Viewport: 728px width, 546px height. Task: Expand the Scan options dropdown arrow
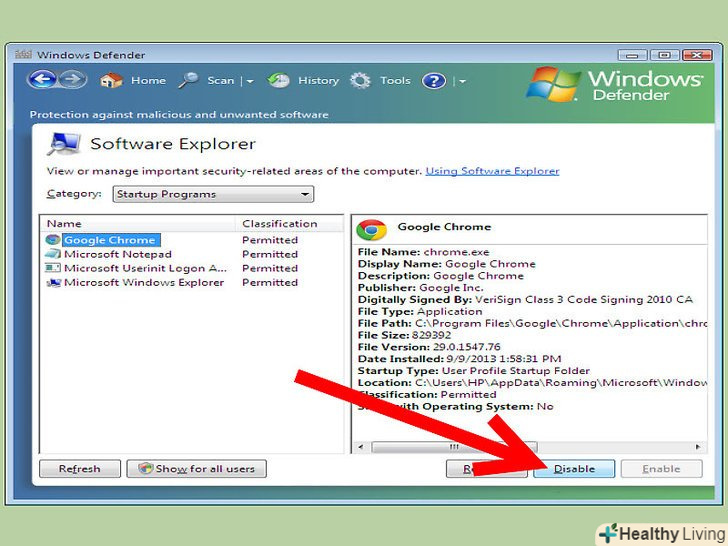point(250,81)
